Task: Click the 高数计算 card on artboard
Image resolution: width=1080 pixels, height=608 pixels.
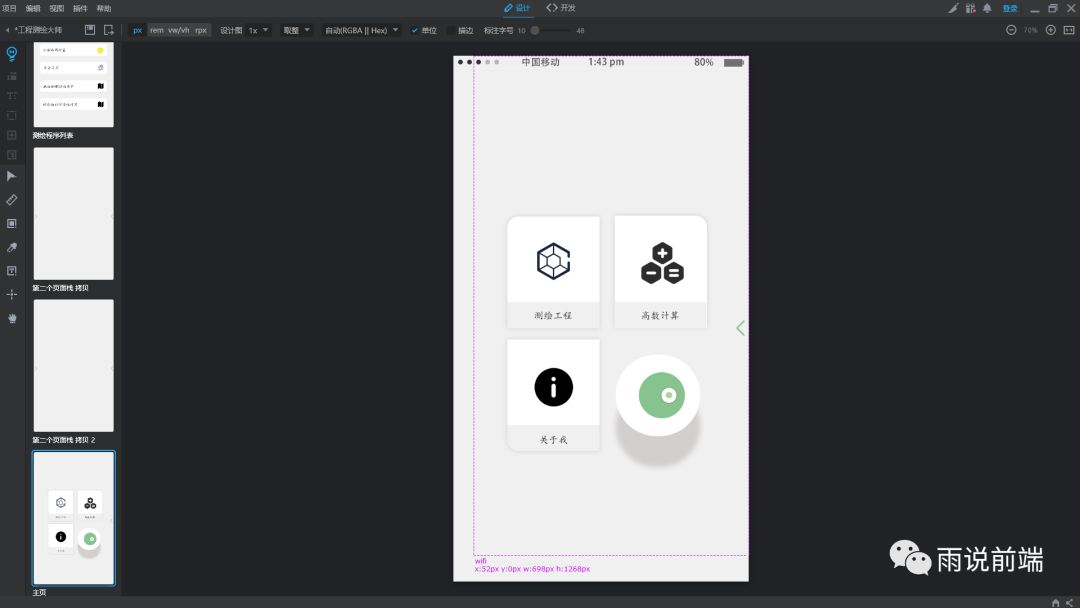Action: (661, 272)
